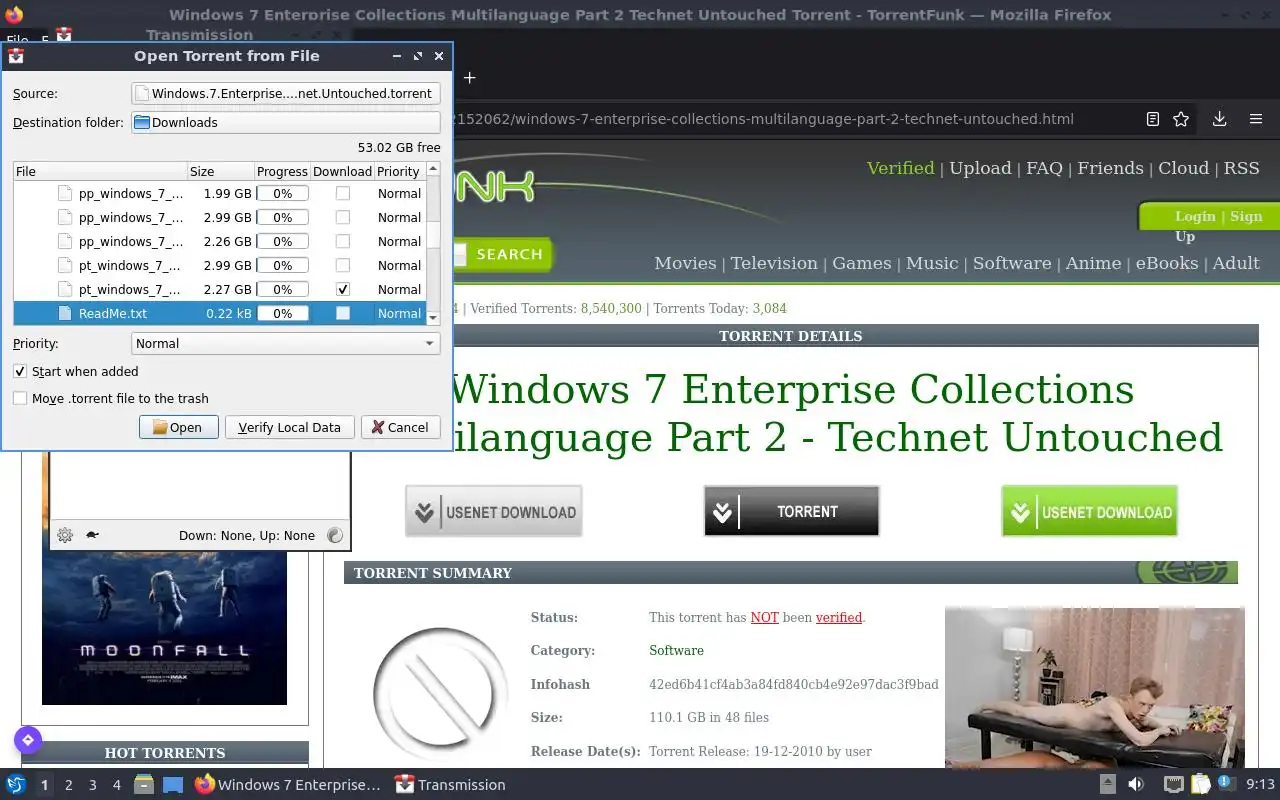Viewport: 1280px width, 800px height.
Task: Switch to Transmission in the taskbar
Action: click(x=450, y=784)
